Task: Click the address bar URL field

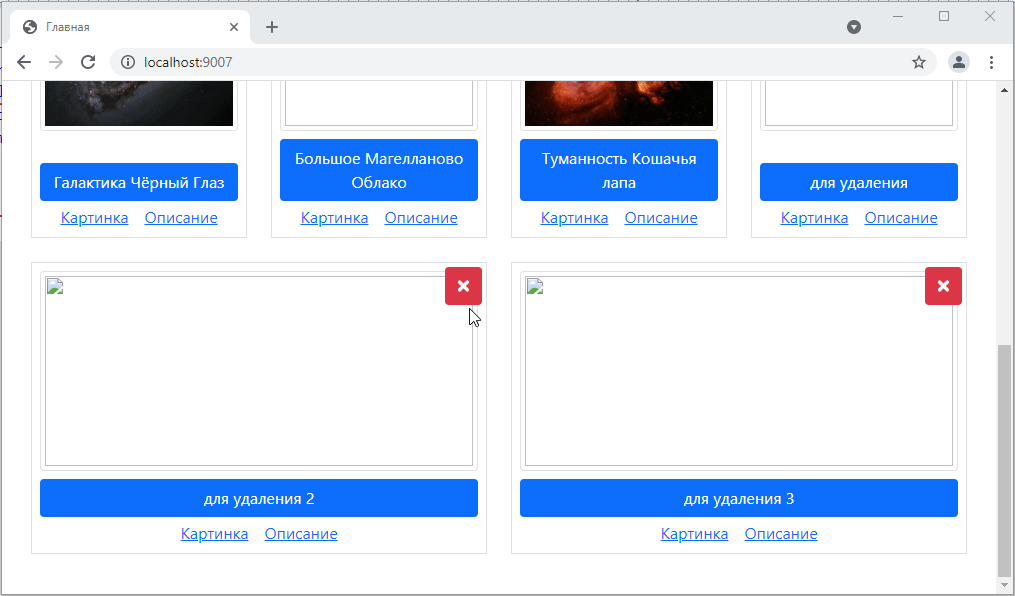Action: [500, 62]
